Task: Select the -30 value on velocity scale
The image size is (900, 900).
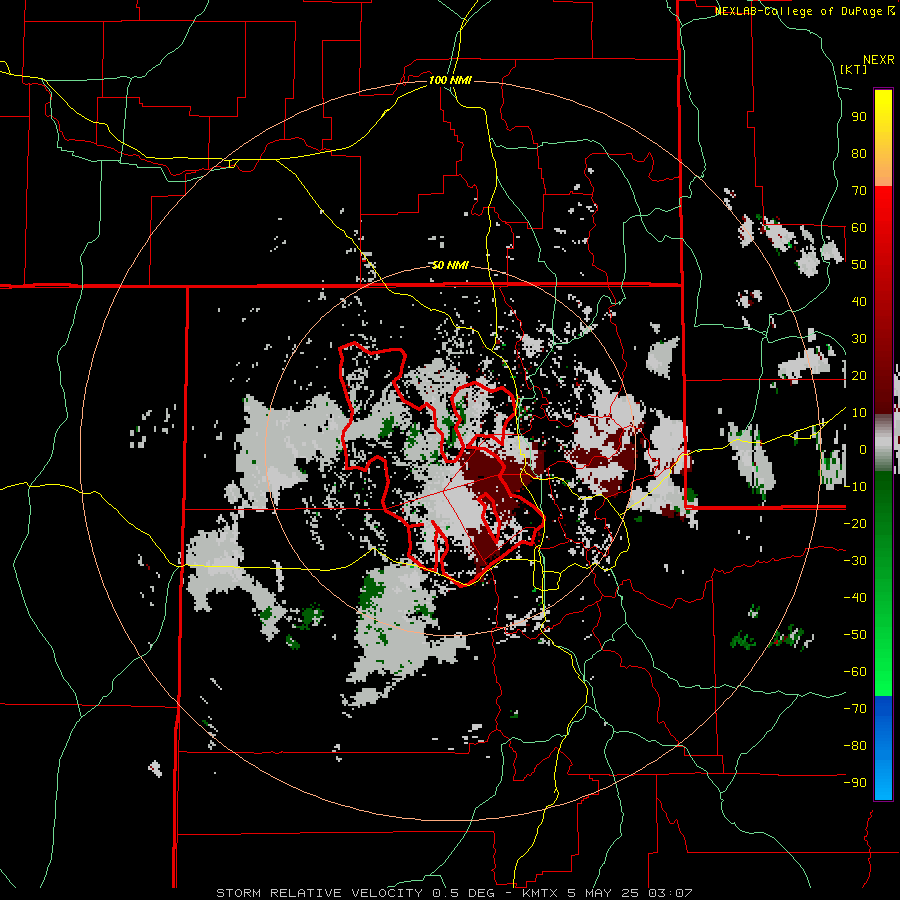Action: click(x=855, y=561)
